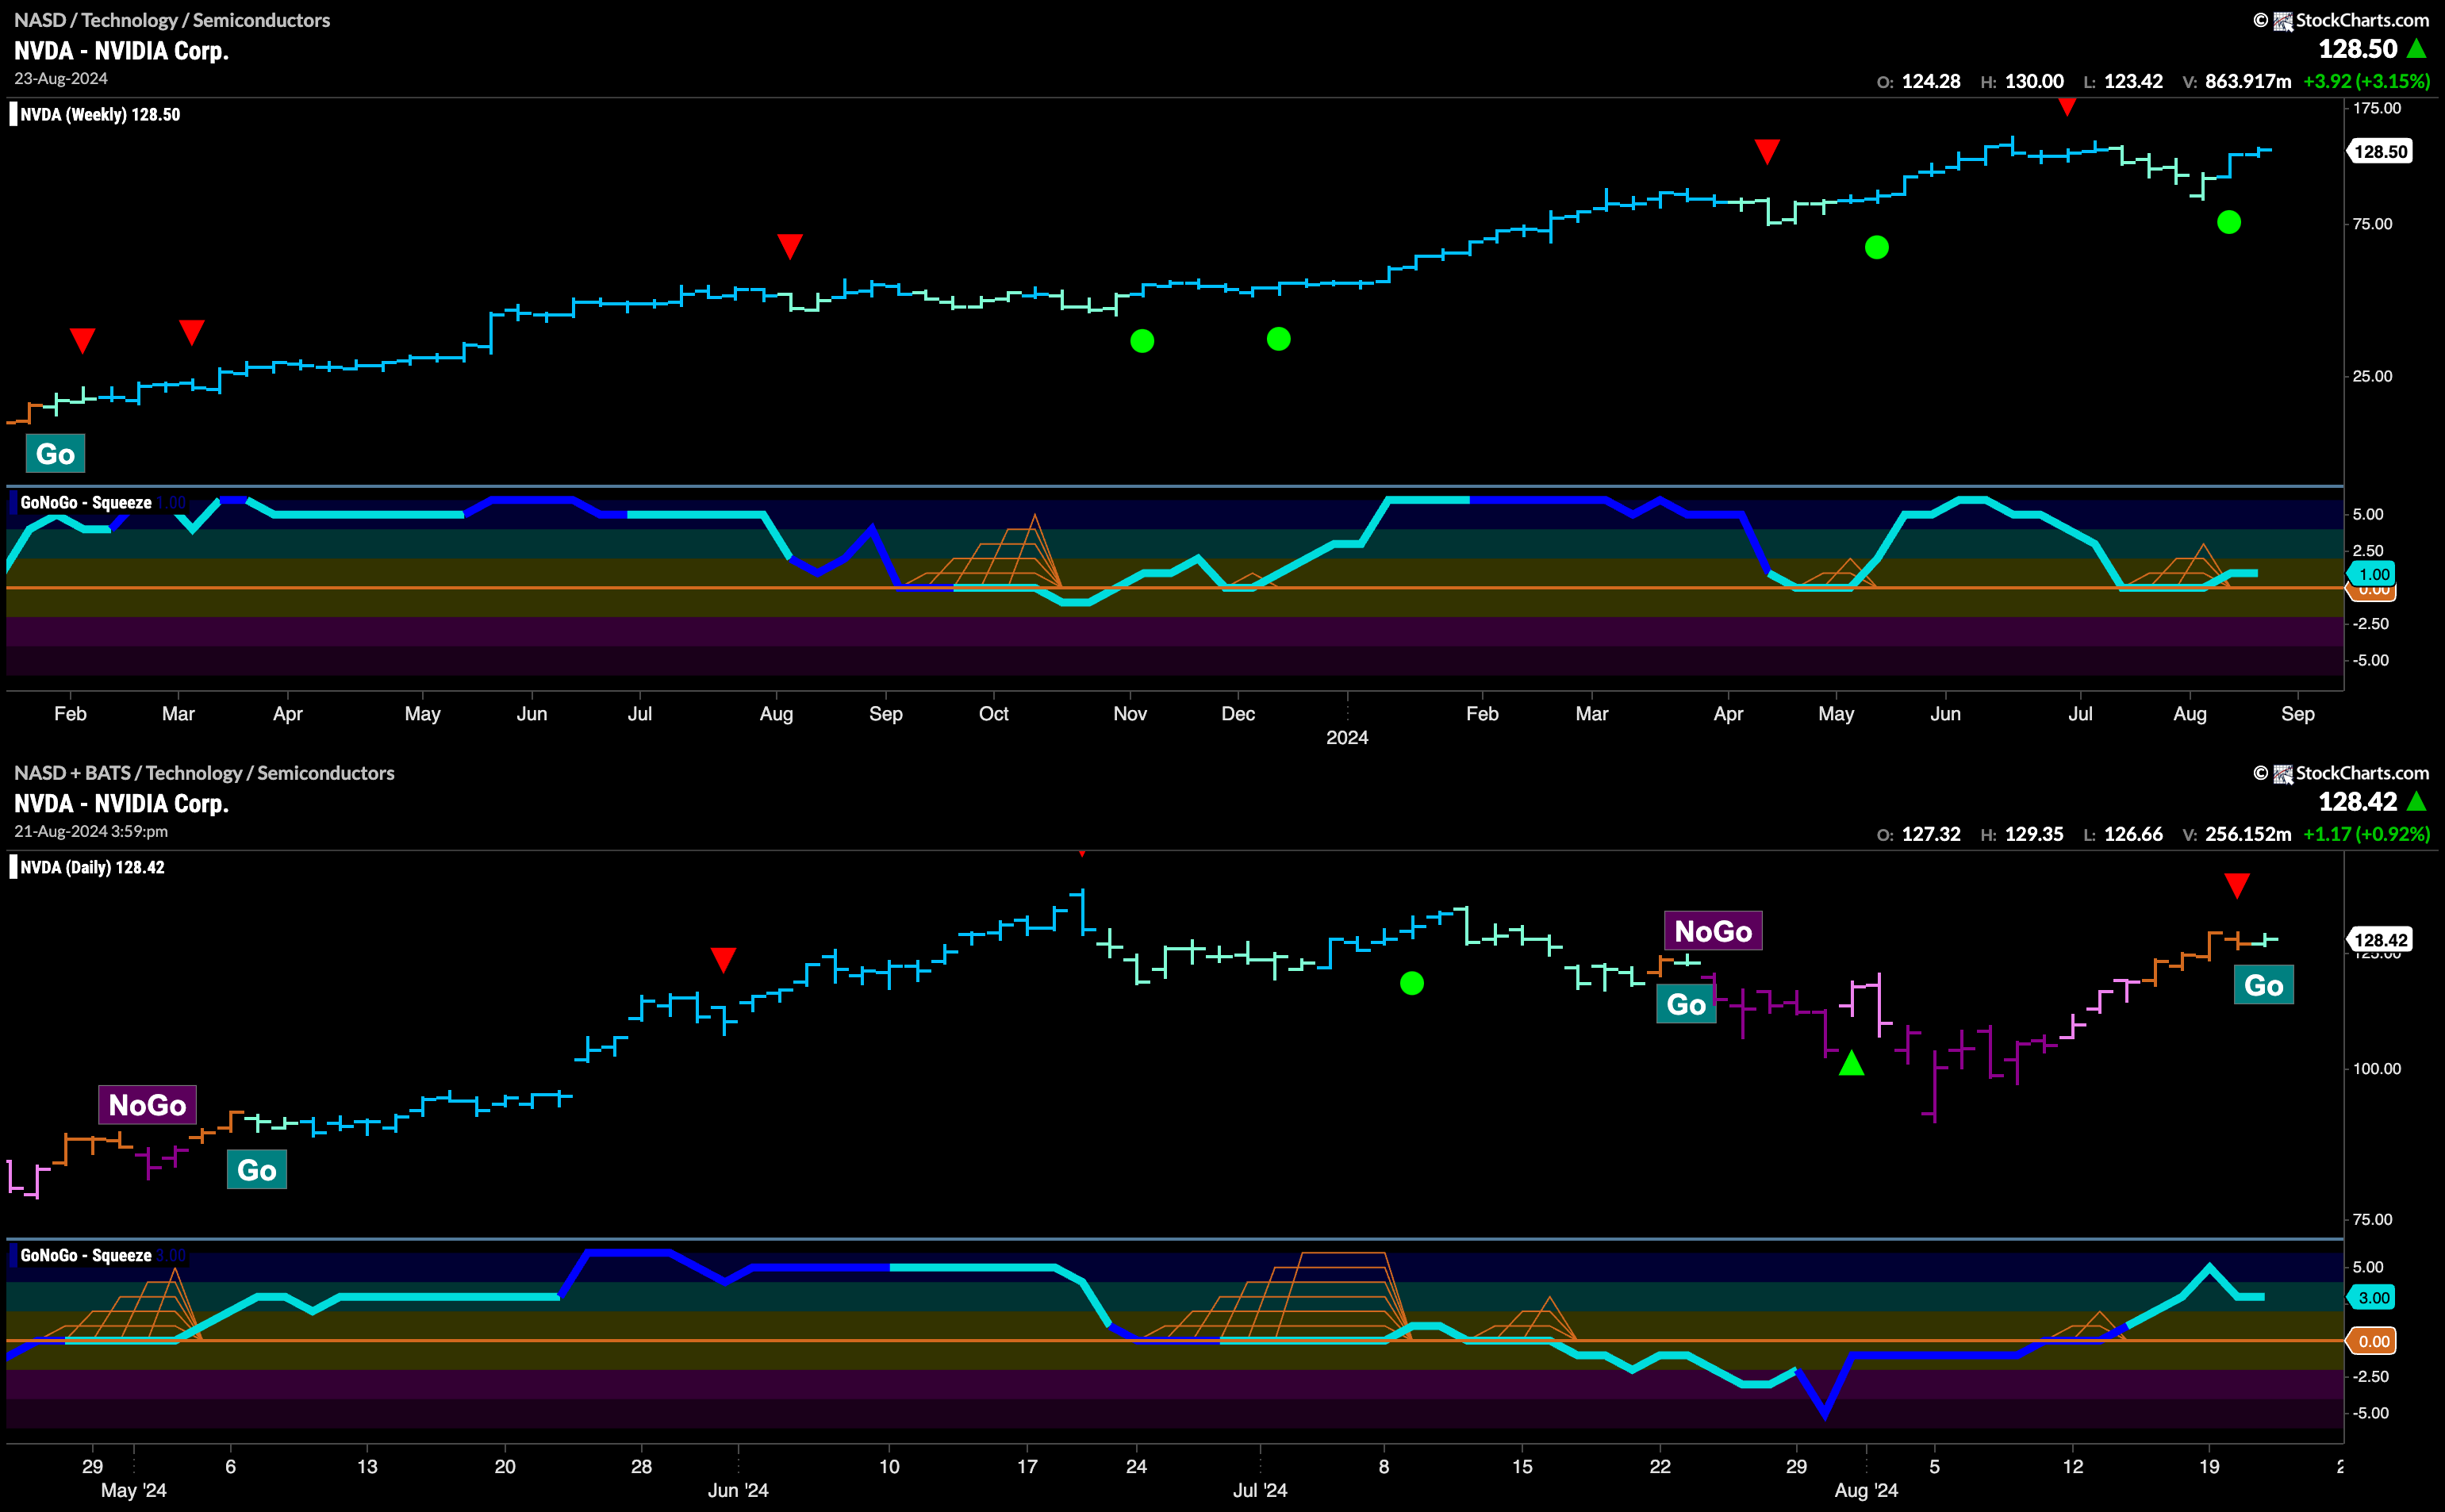Click the NoGo label near July 22 on daily chart
This screenshot has height=1512, width=2445.
tap(1713, 931)
